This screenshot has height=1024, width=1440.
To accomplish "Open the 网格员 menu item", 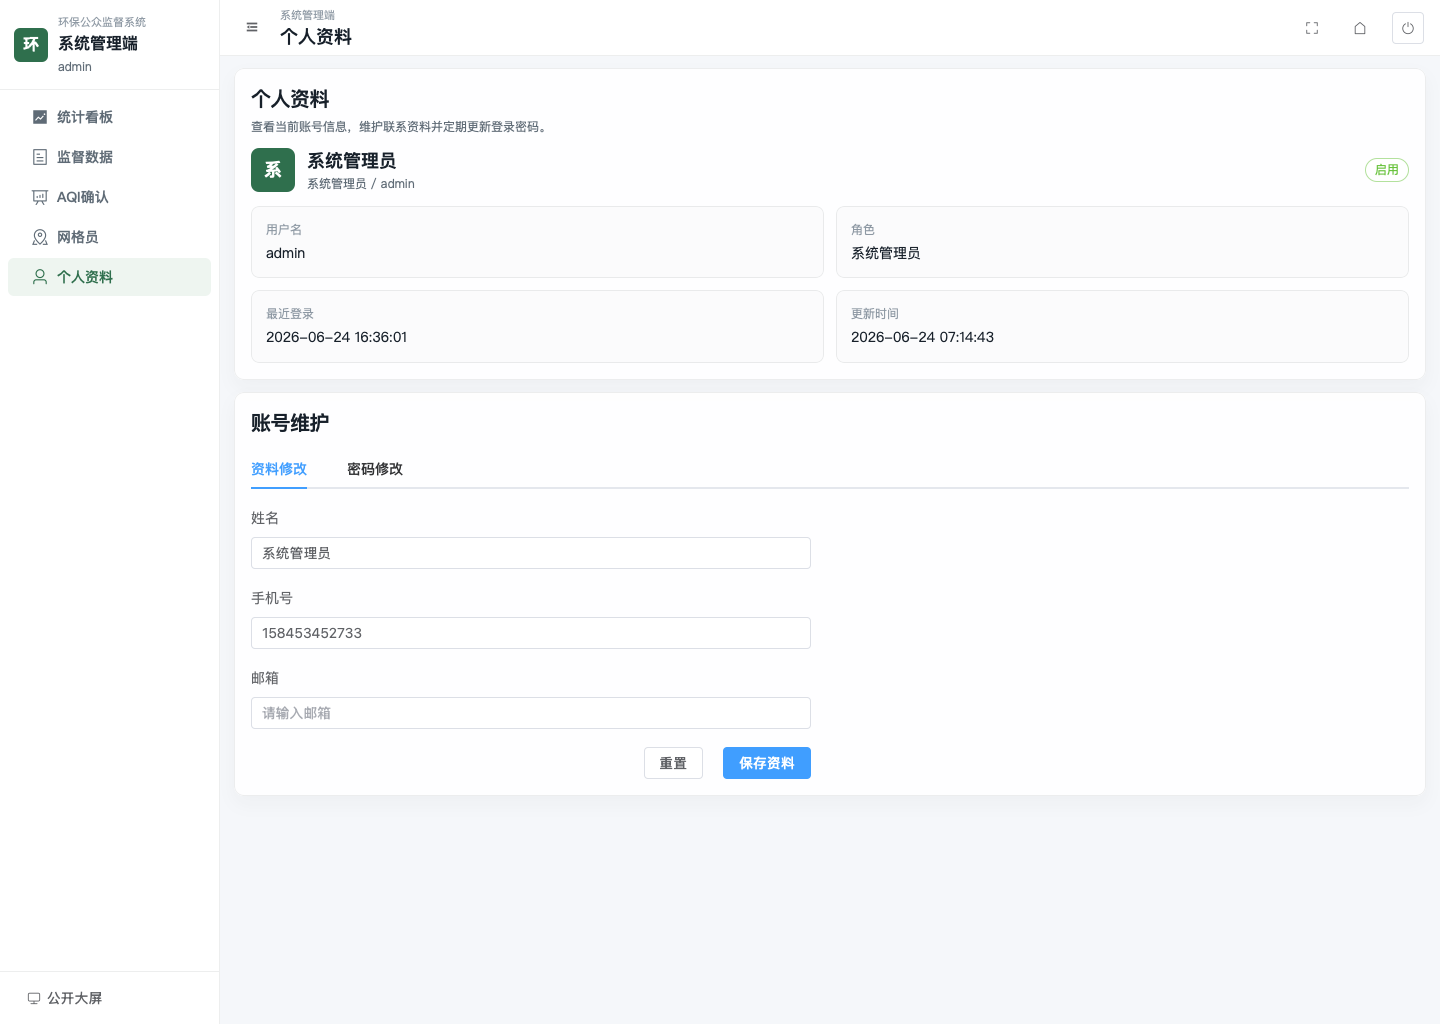I will pyautogui.click(x=109, y=237).
